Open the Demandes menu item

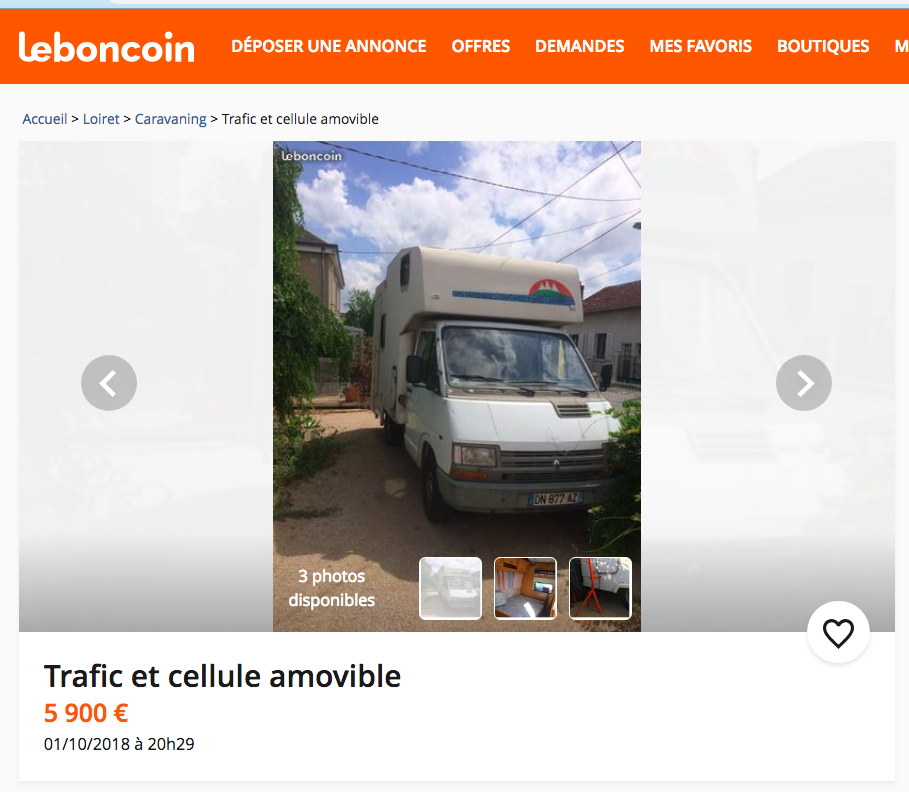point(580,46)
